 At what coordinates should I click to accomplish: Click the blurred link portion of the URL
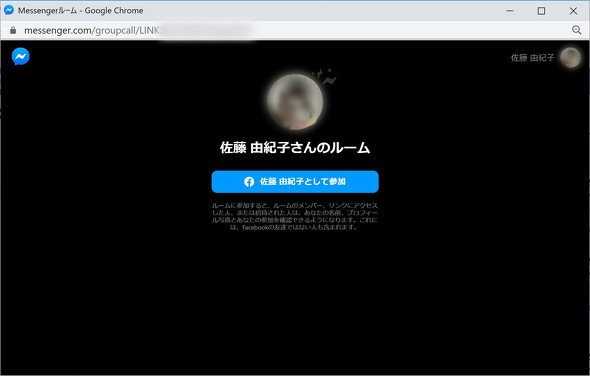(205, 30)
